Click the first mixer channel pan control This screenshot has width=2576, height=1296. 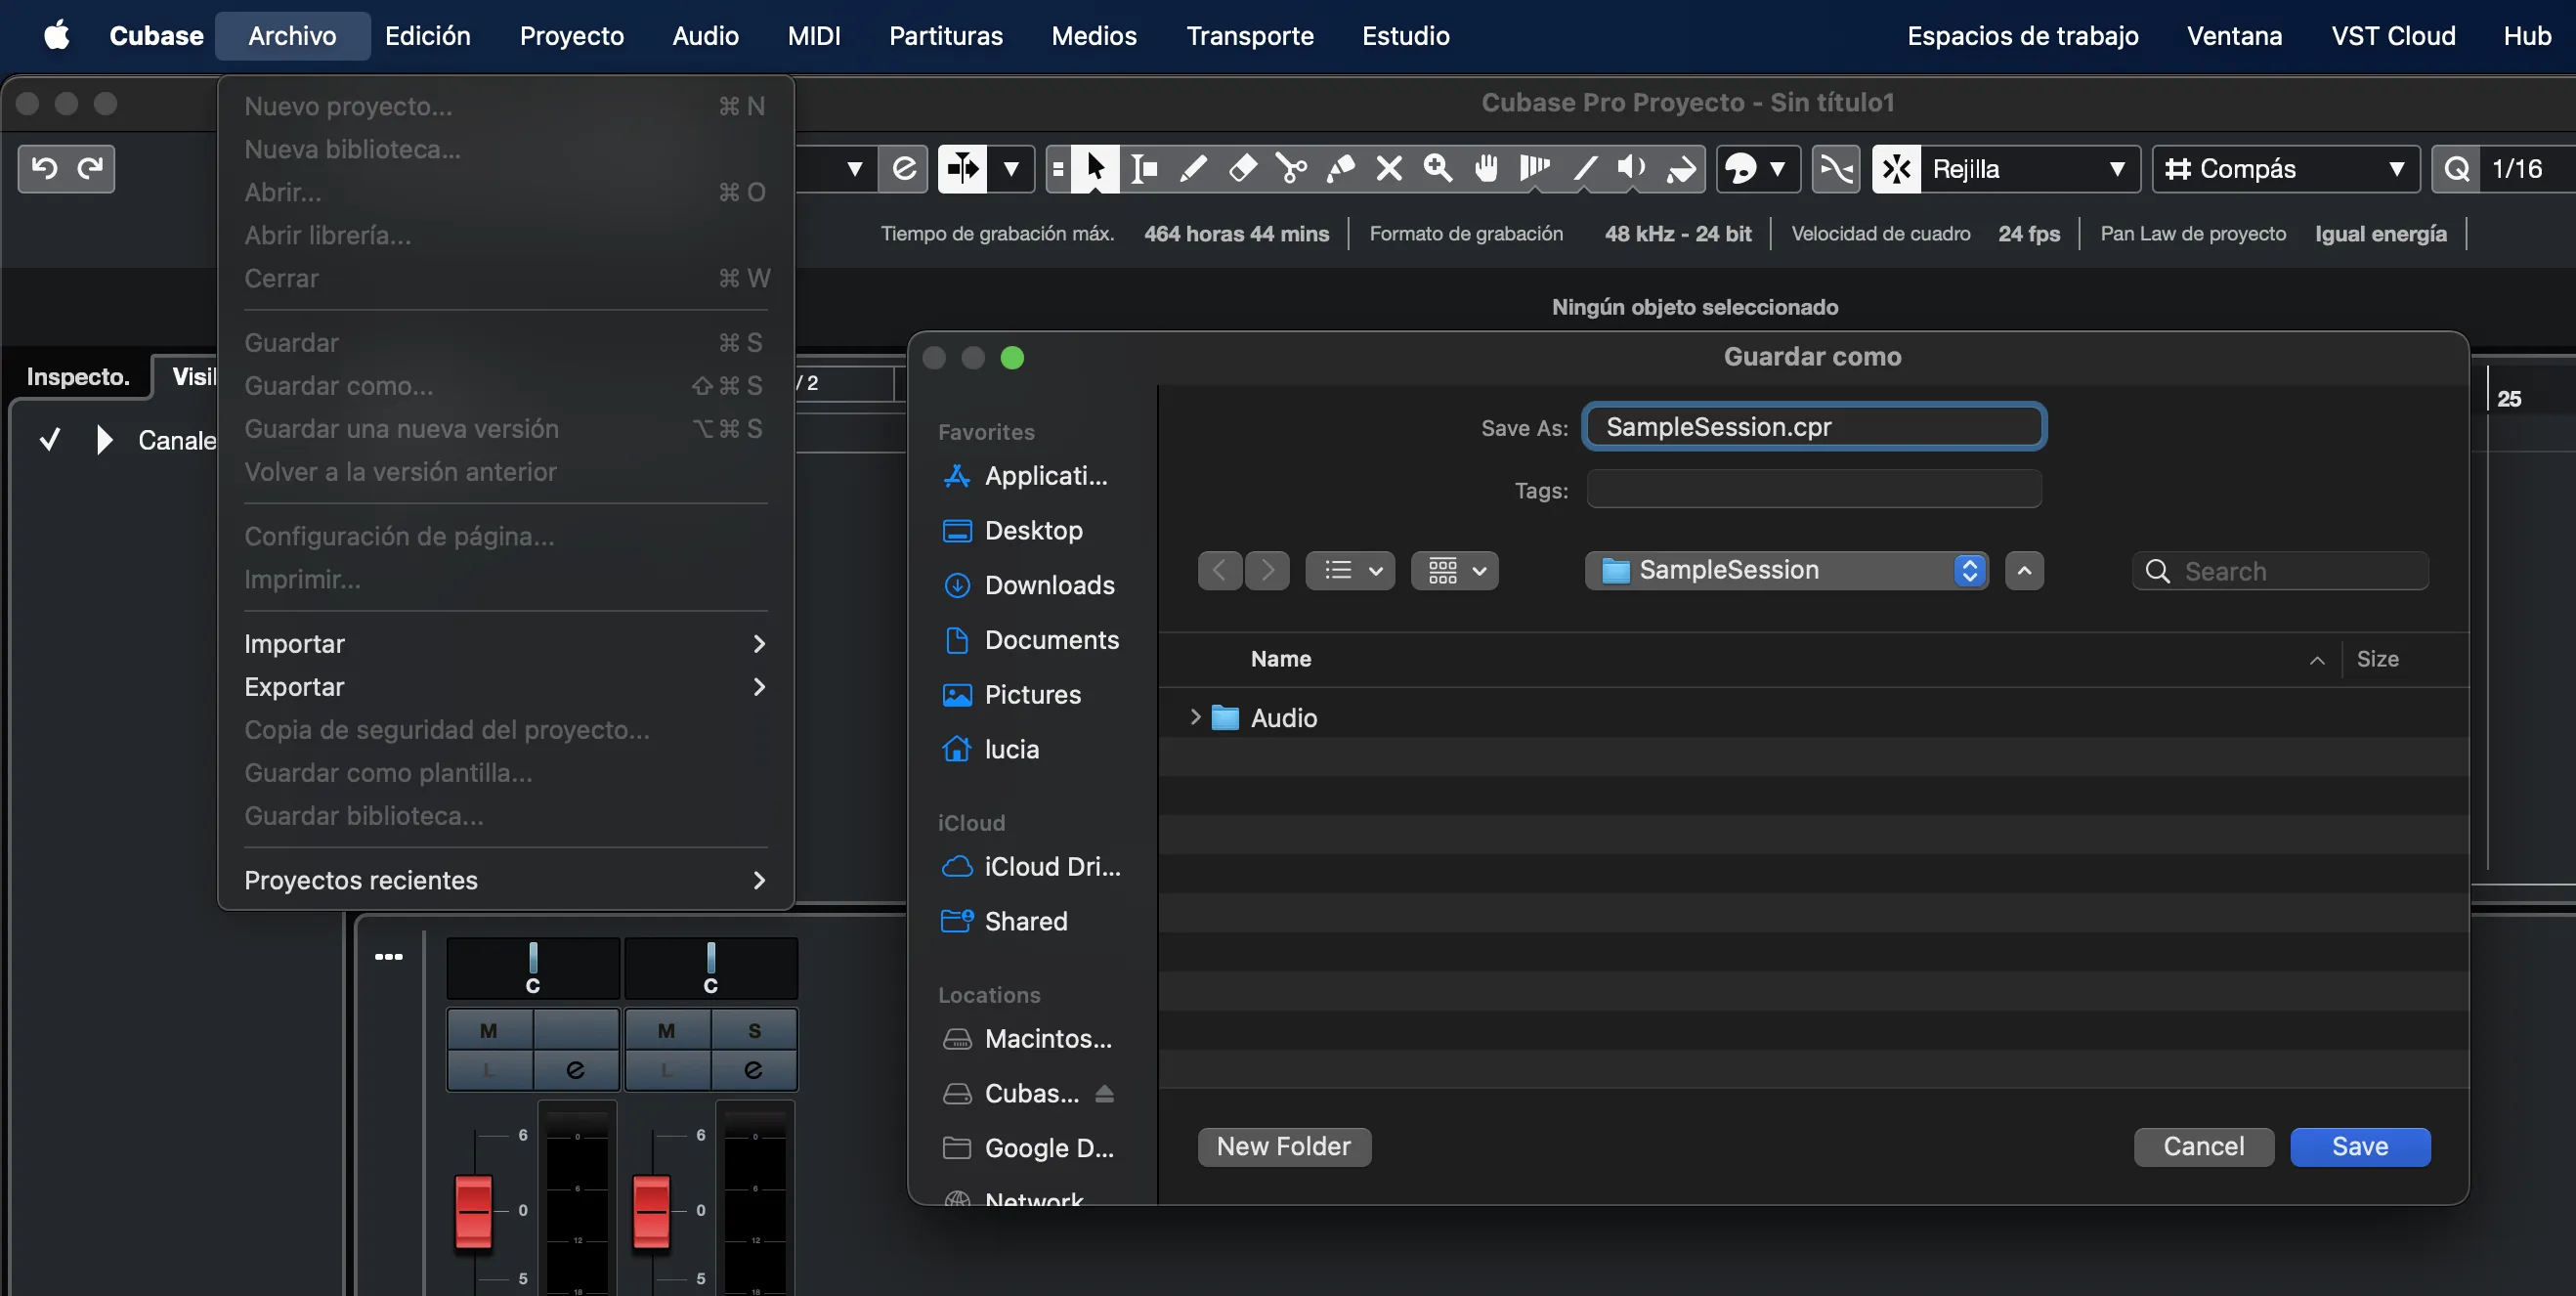pyautogui.click(x=533, y=968)
